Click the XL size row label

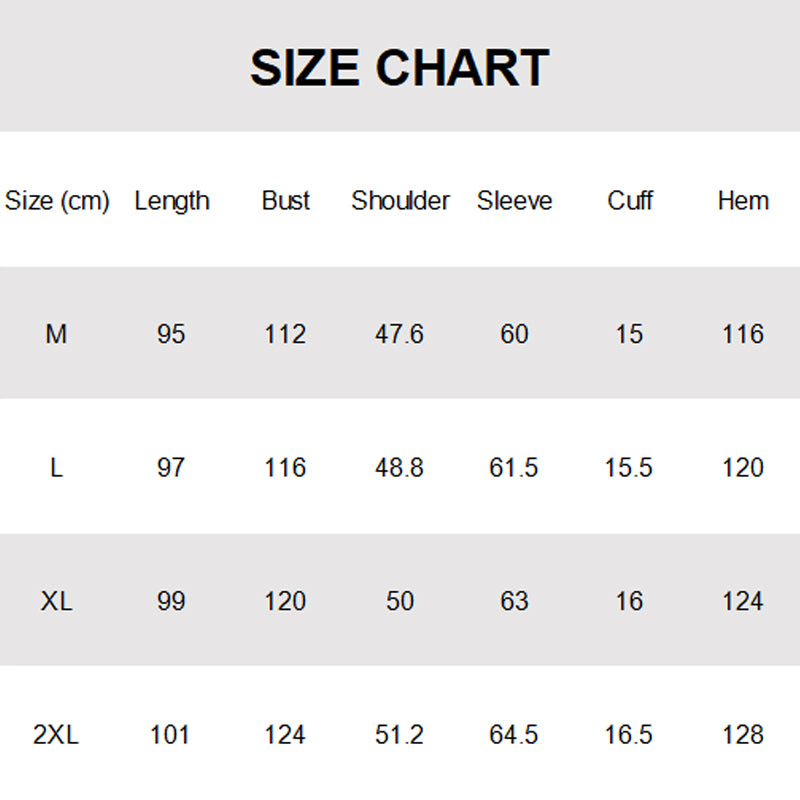coord(57,601)
